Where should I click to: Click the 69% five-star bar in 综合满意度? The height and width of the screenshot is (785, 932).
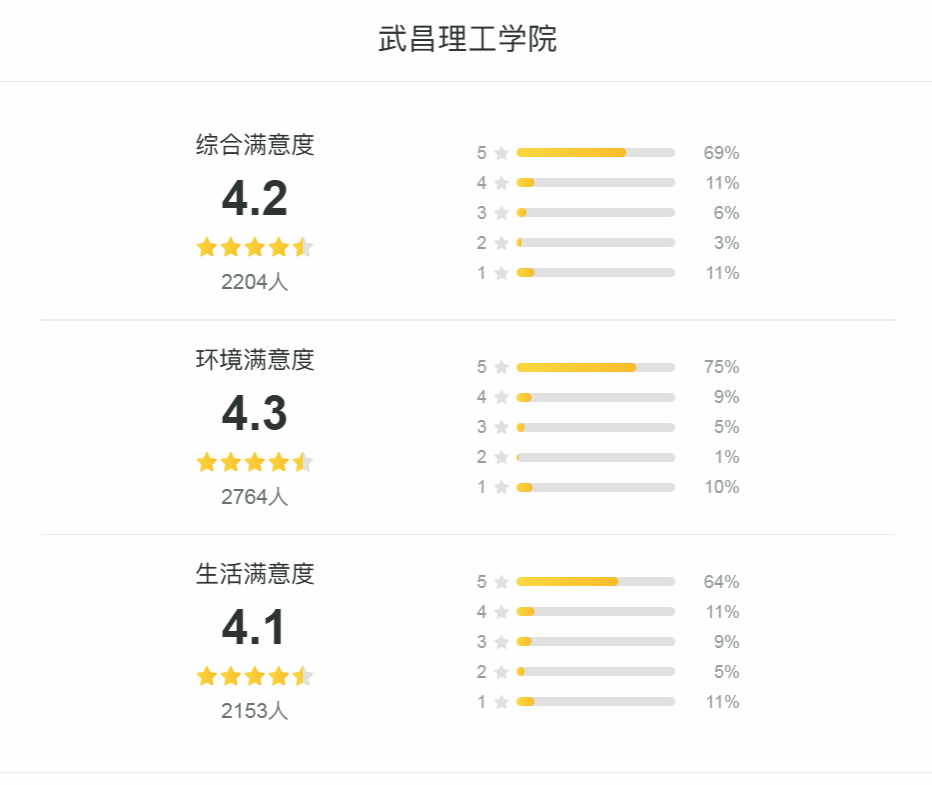pyautogui.click(x=595, y=153)
